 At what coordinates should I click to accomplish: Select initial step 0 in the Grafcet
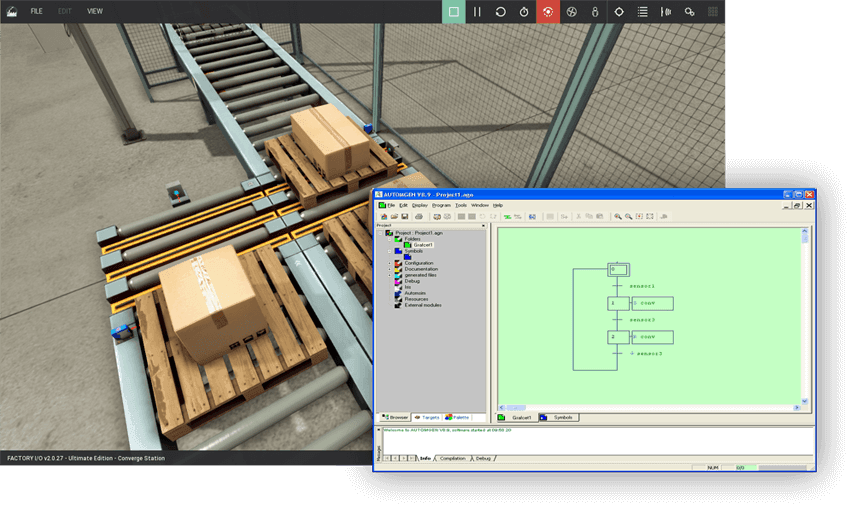pyautogui.click(x=619, y=269)
